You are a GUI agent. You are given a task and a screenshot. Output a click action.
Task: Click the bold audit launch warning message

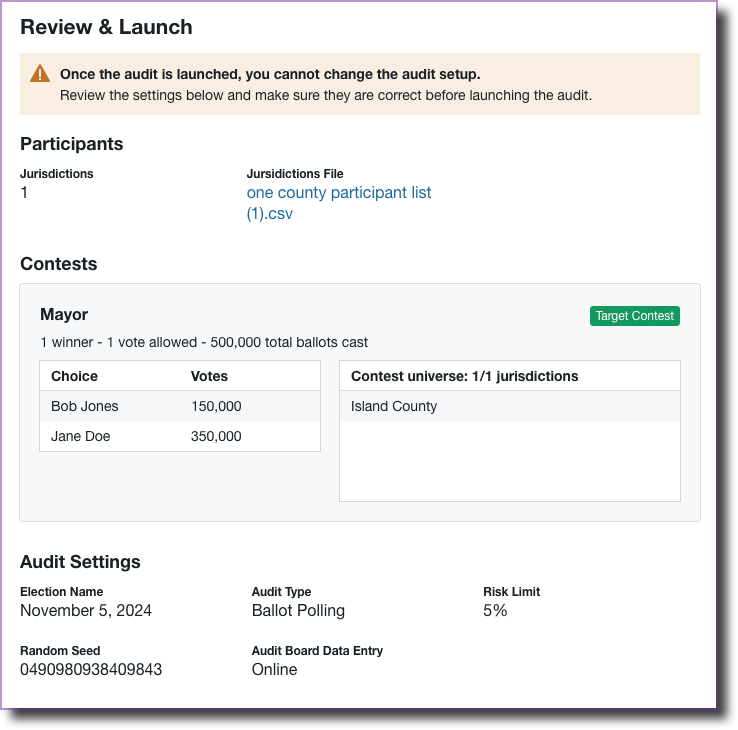(270, 74)
